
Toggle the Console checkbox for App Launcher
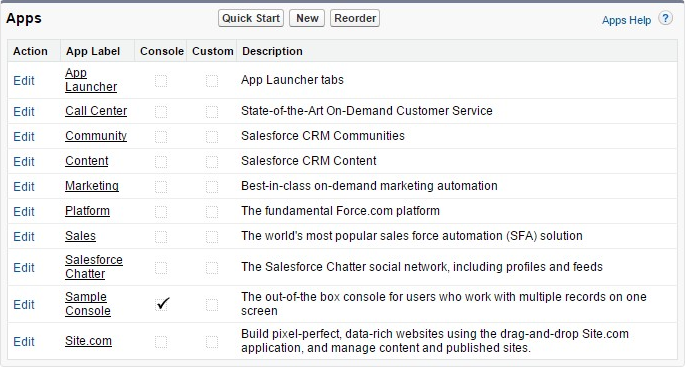click(x=161, y=81)
